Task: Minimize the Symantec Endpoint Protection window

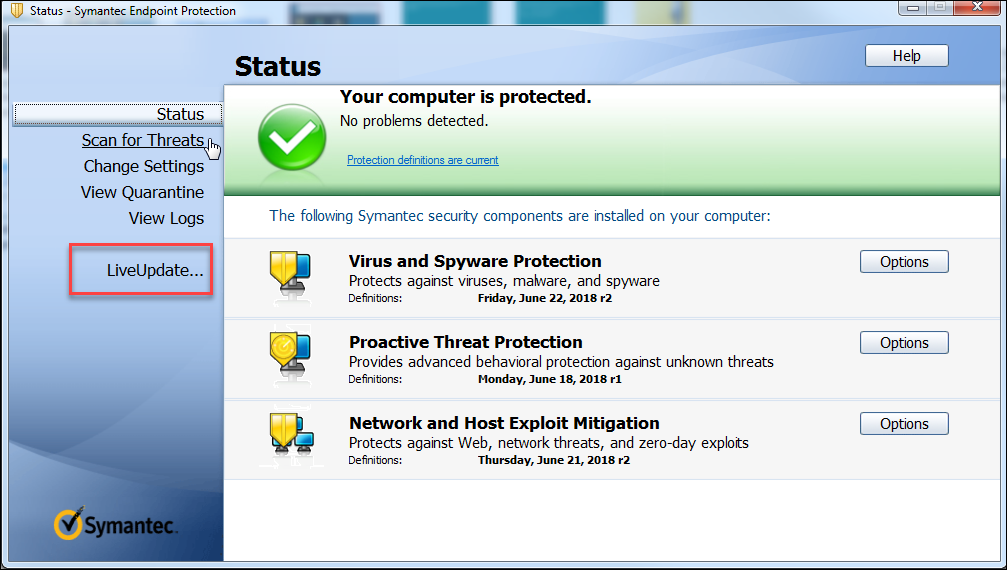Action: click(913, 8)
